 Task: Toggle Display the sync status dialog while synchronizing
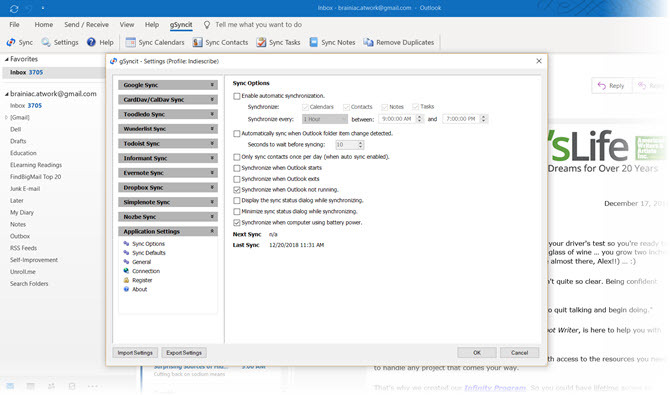[237, 200]
